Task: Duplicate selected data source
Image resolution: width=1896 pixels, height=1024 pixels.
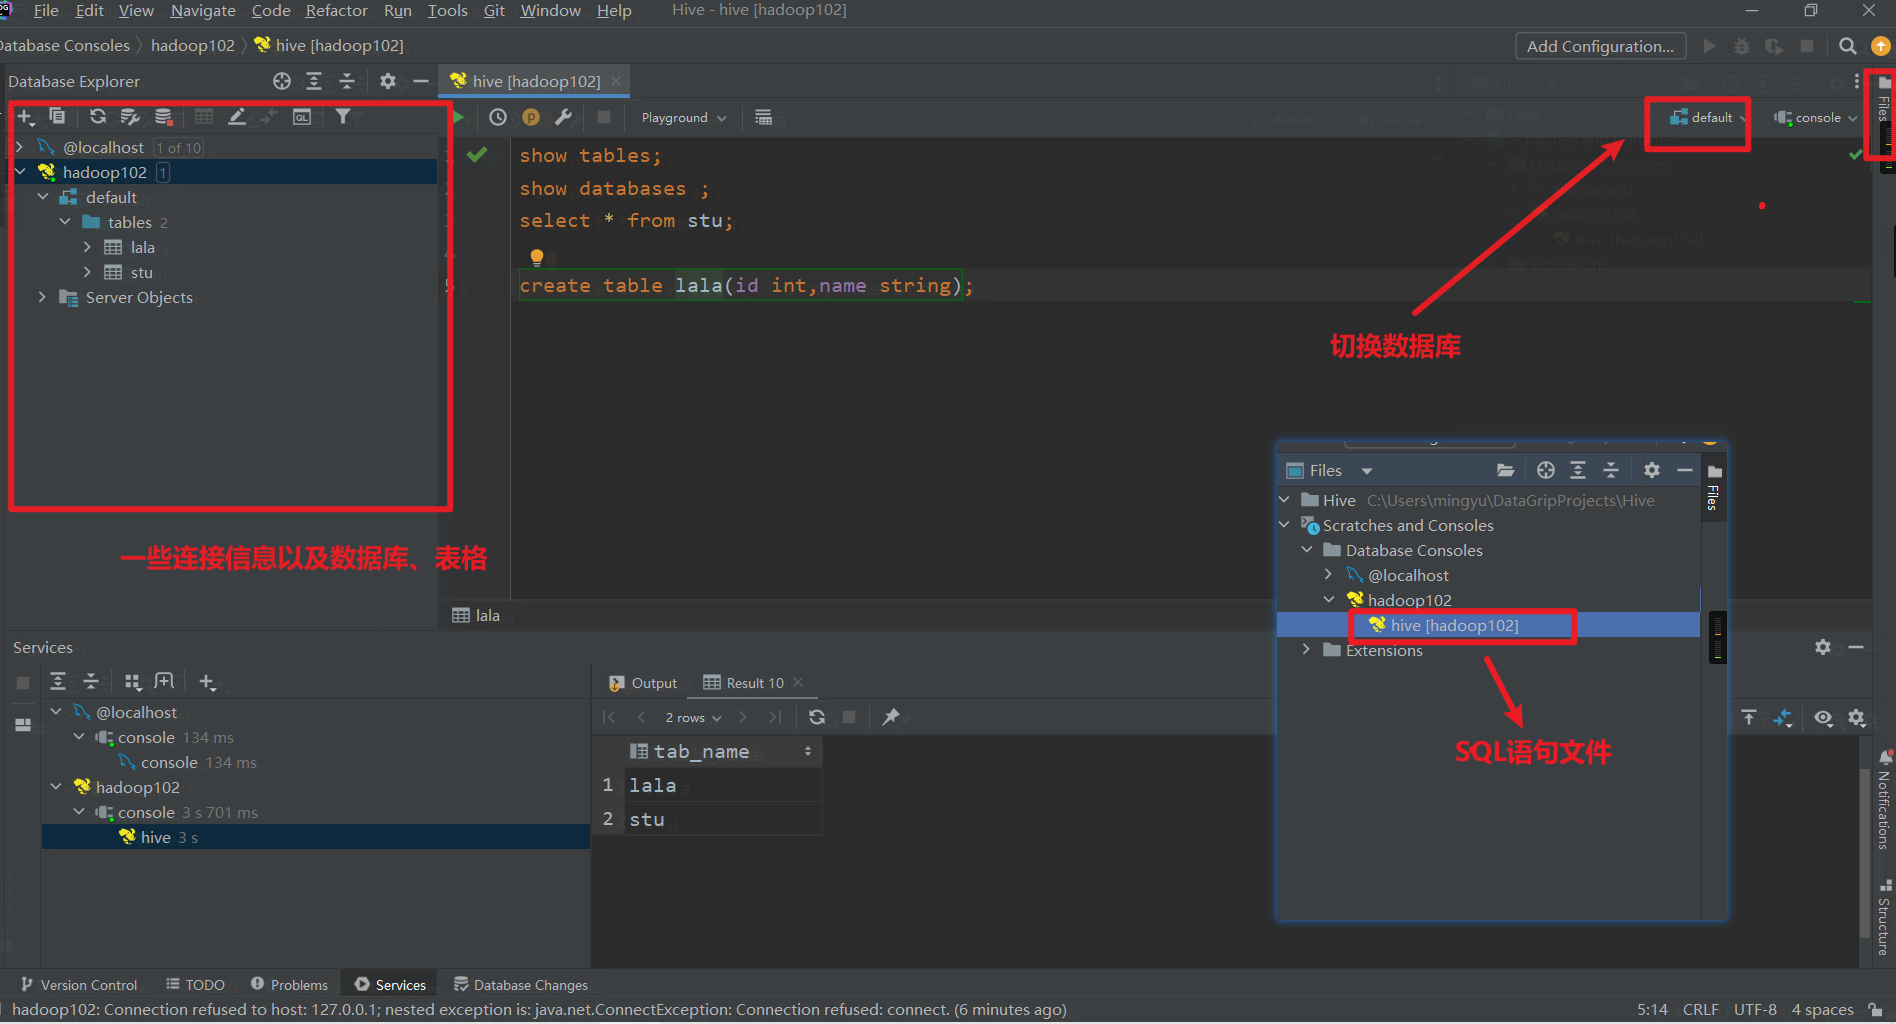Action: click(57, 116)
